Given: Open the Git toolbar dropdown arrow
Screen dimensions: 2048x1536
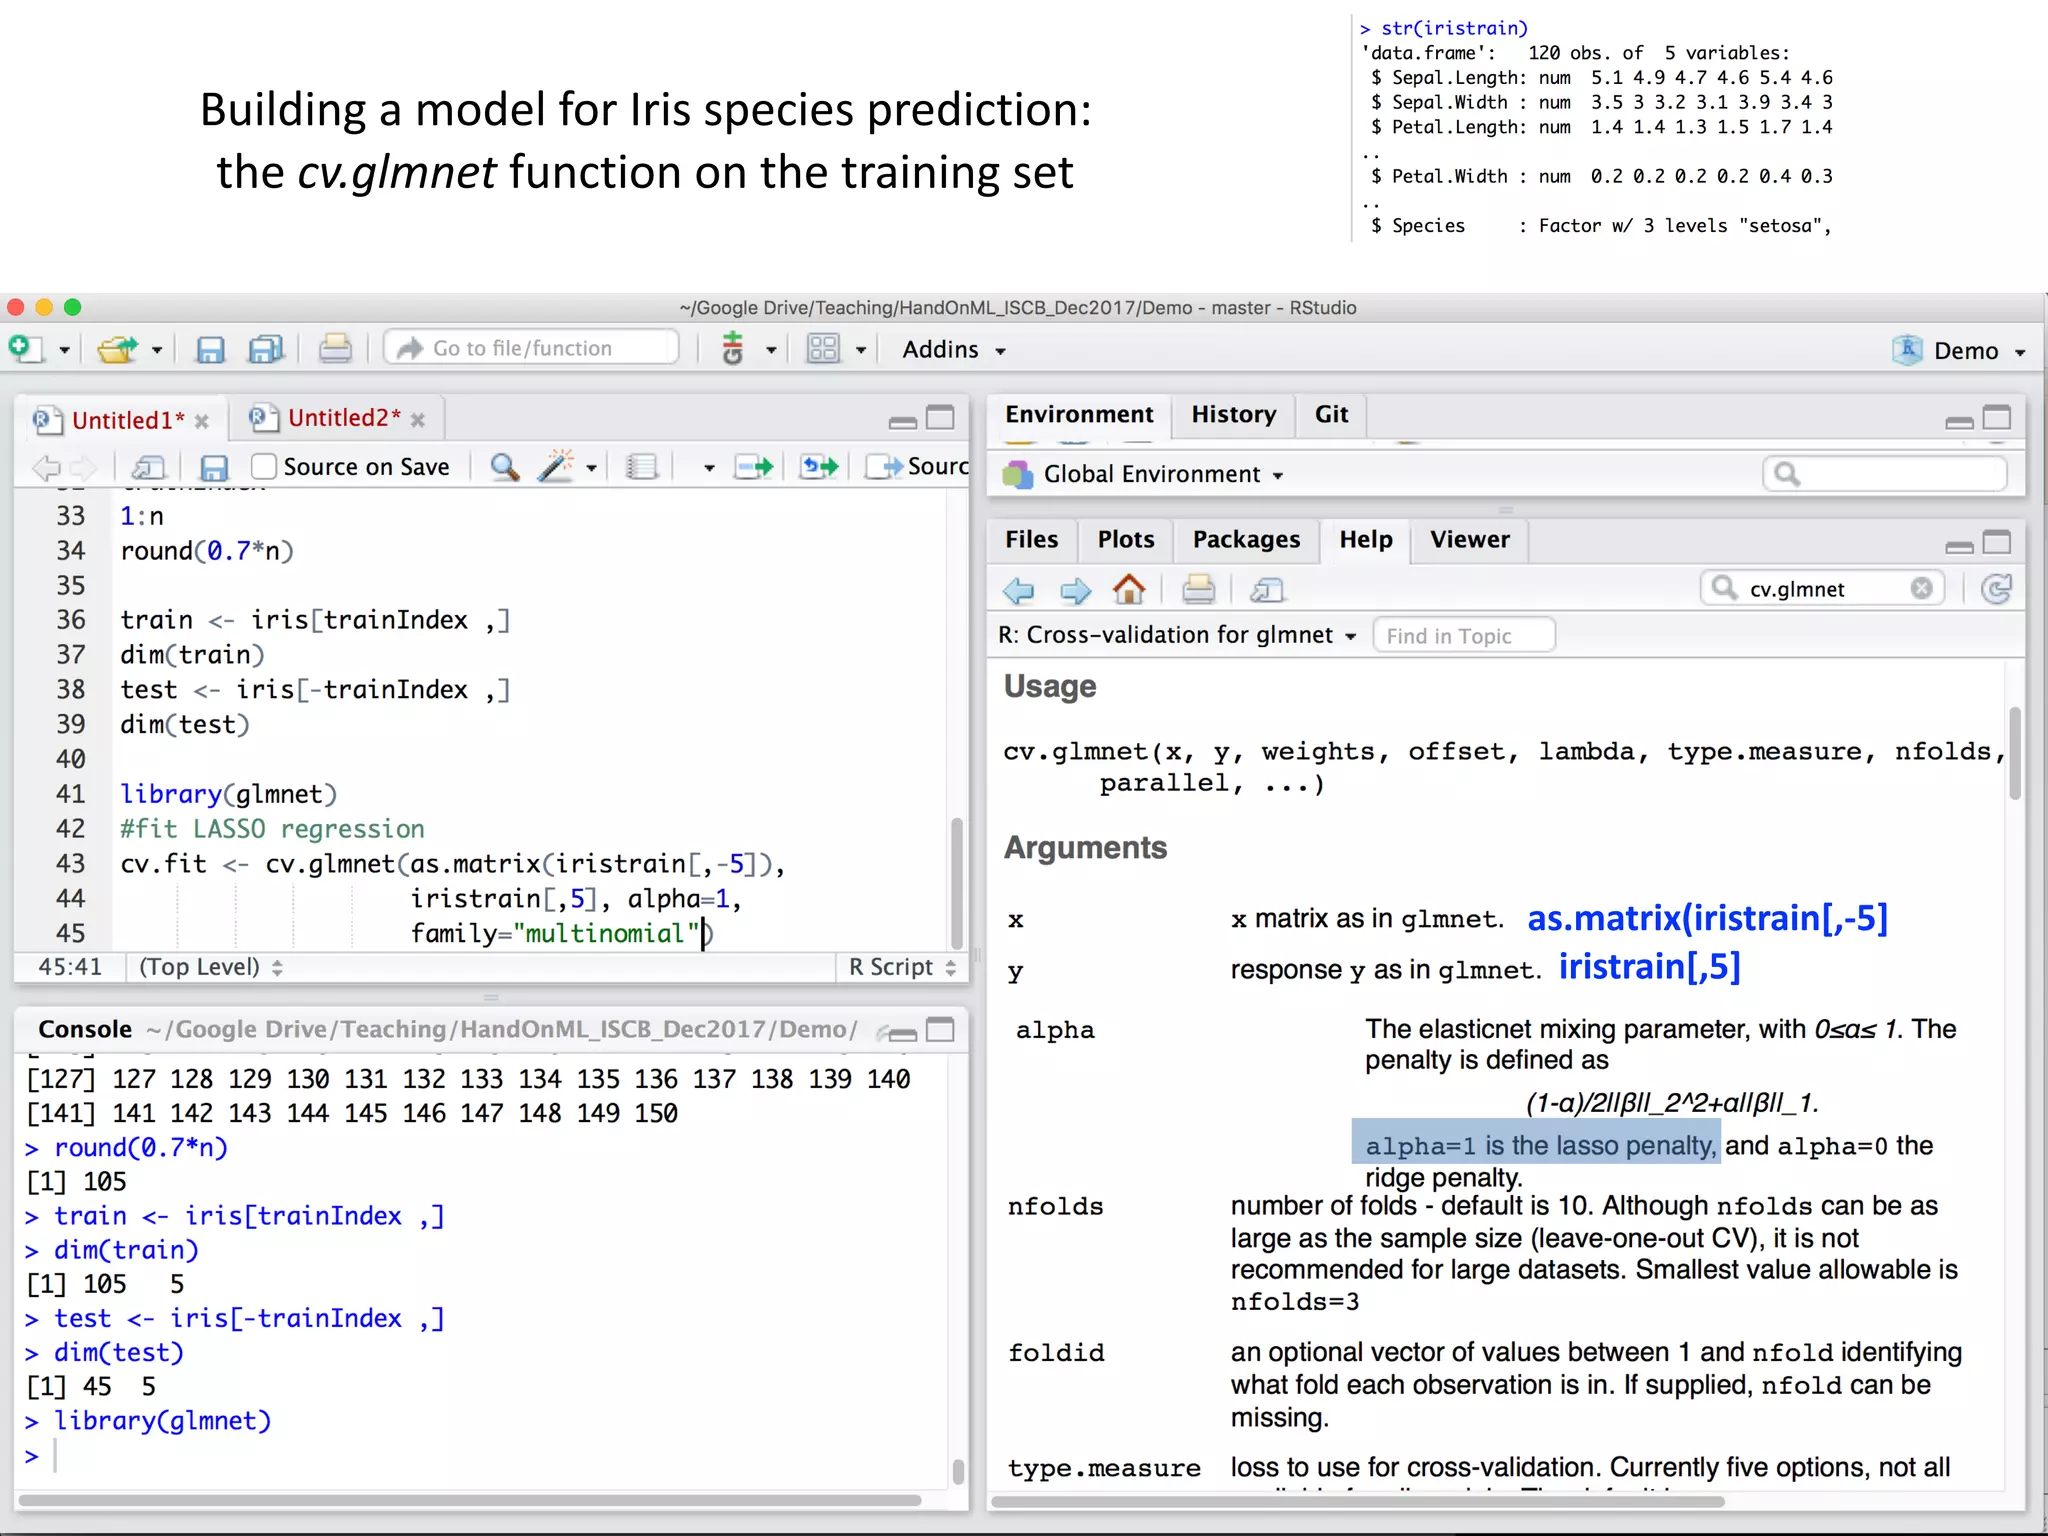Looking at the screenshot, I should coord(770,350).
